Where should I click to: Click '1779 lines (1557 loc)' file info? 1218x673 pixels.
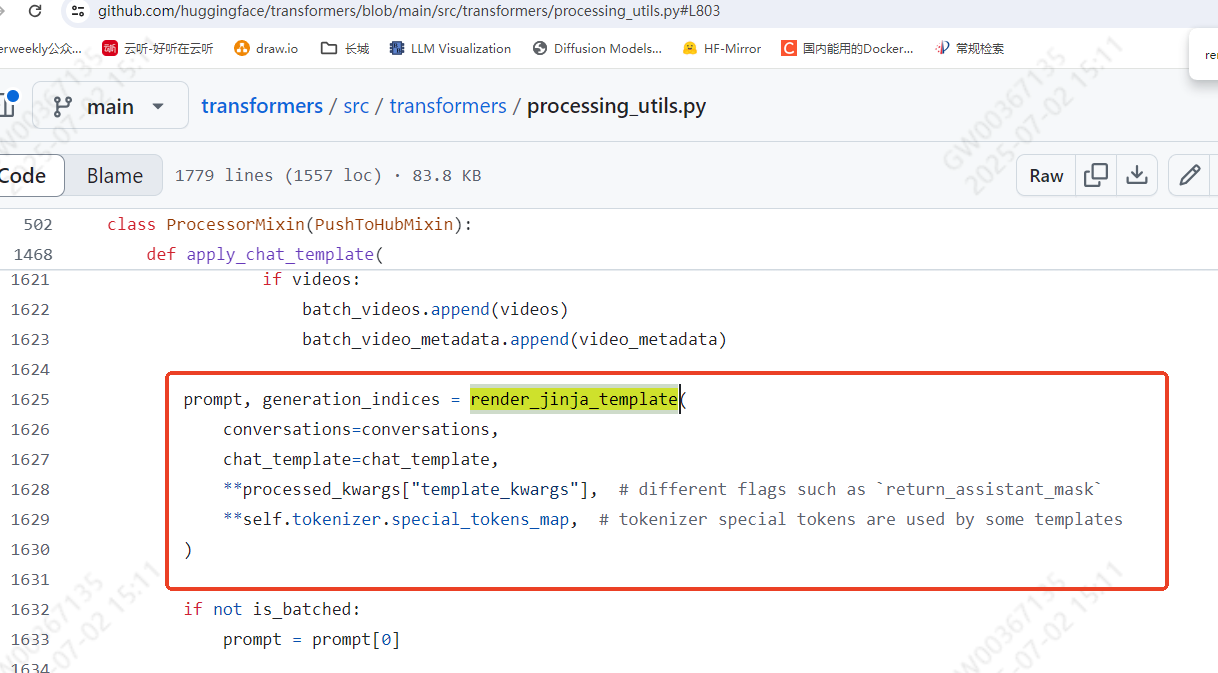(x=278, y=175)
